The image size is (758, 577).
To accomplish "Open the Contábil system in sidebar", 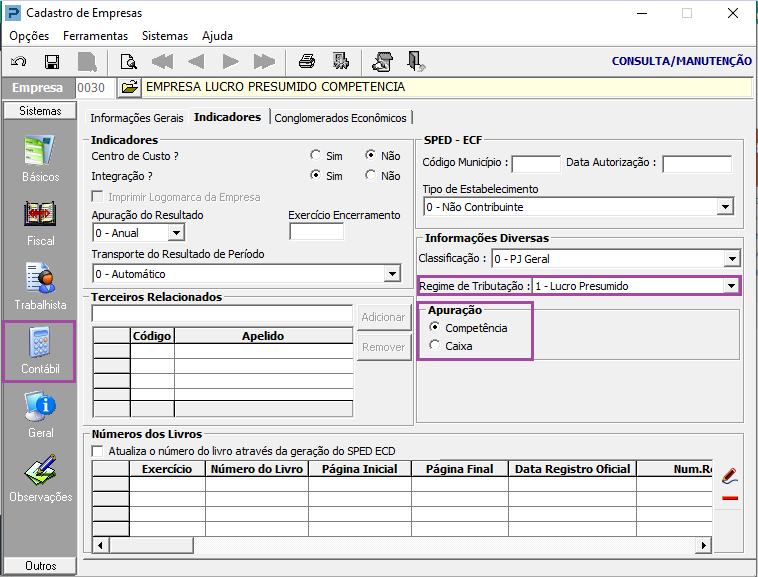I will pos(40,351).
